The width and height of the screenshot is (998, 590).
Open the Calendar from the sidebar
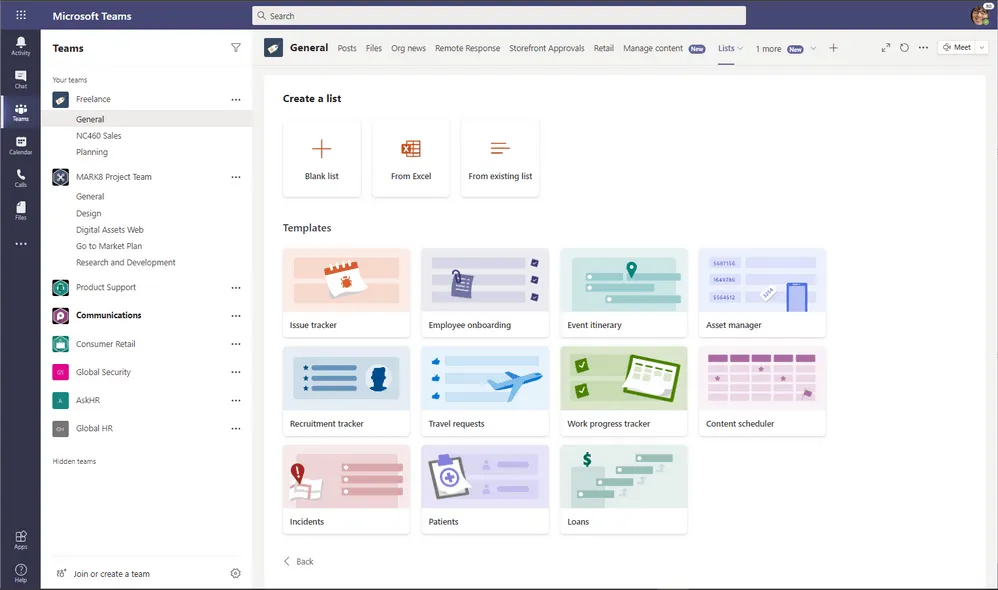point(20,145)
